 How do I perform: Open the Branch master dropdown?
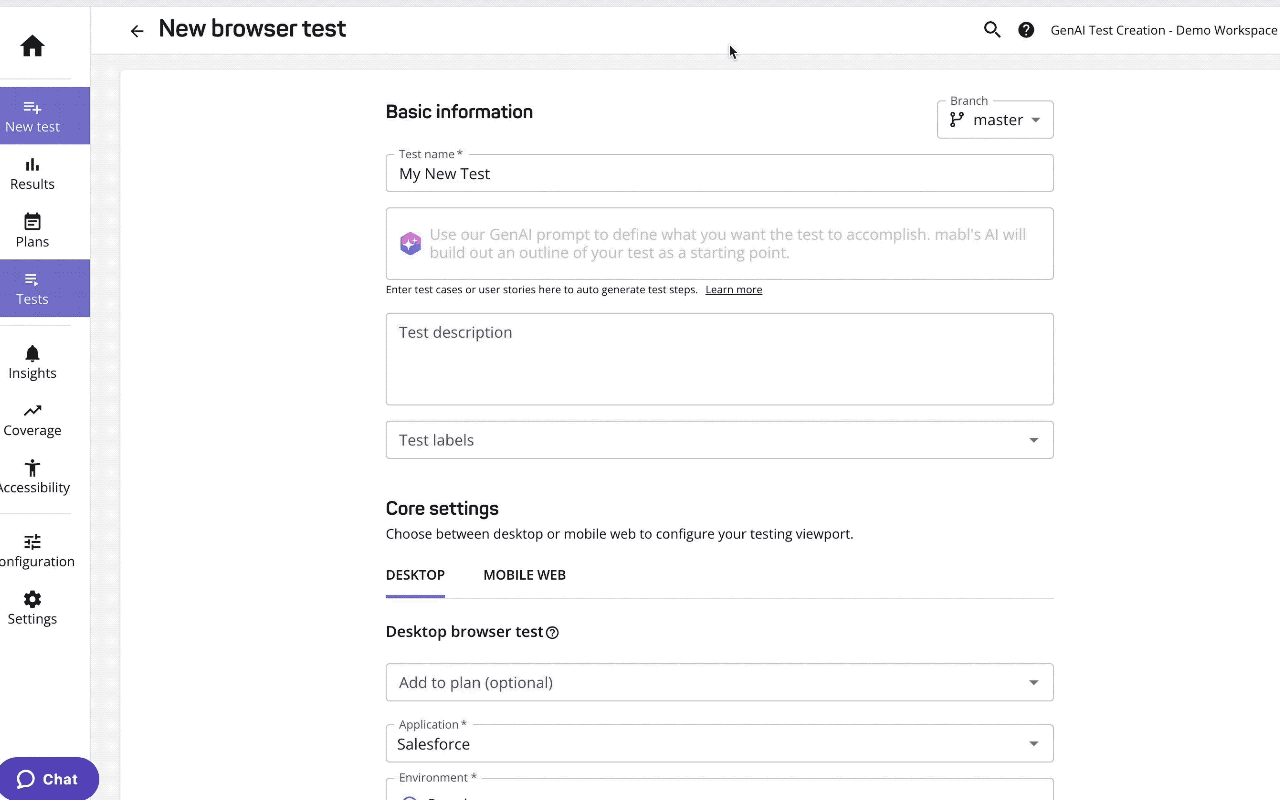995,119
